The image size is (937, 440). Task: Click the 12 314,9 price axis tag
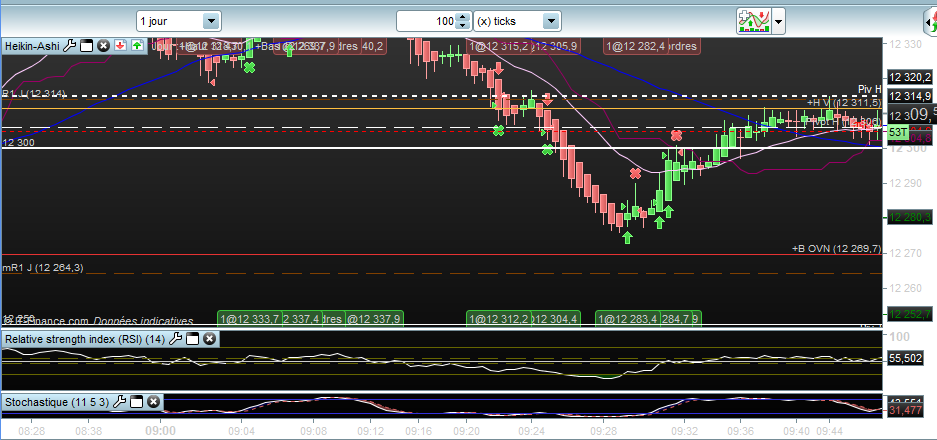point(910,96)
